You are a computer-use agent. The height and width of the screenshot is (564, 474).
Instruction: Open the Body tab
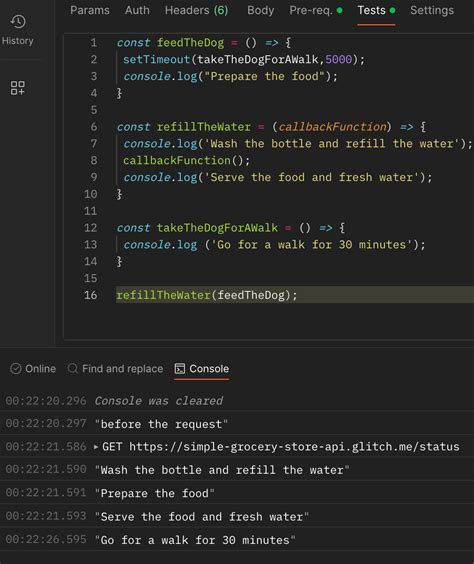[x=260, y=11]
